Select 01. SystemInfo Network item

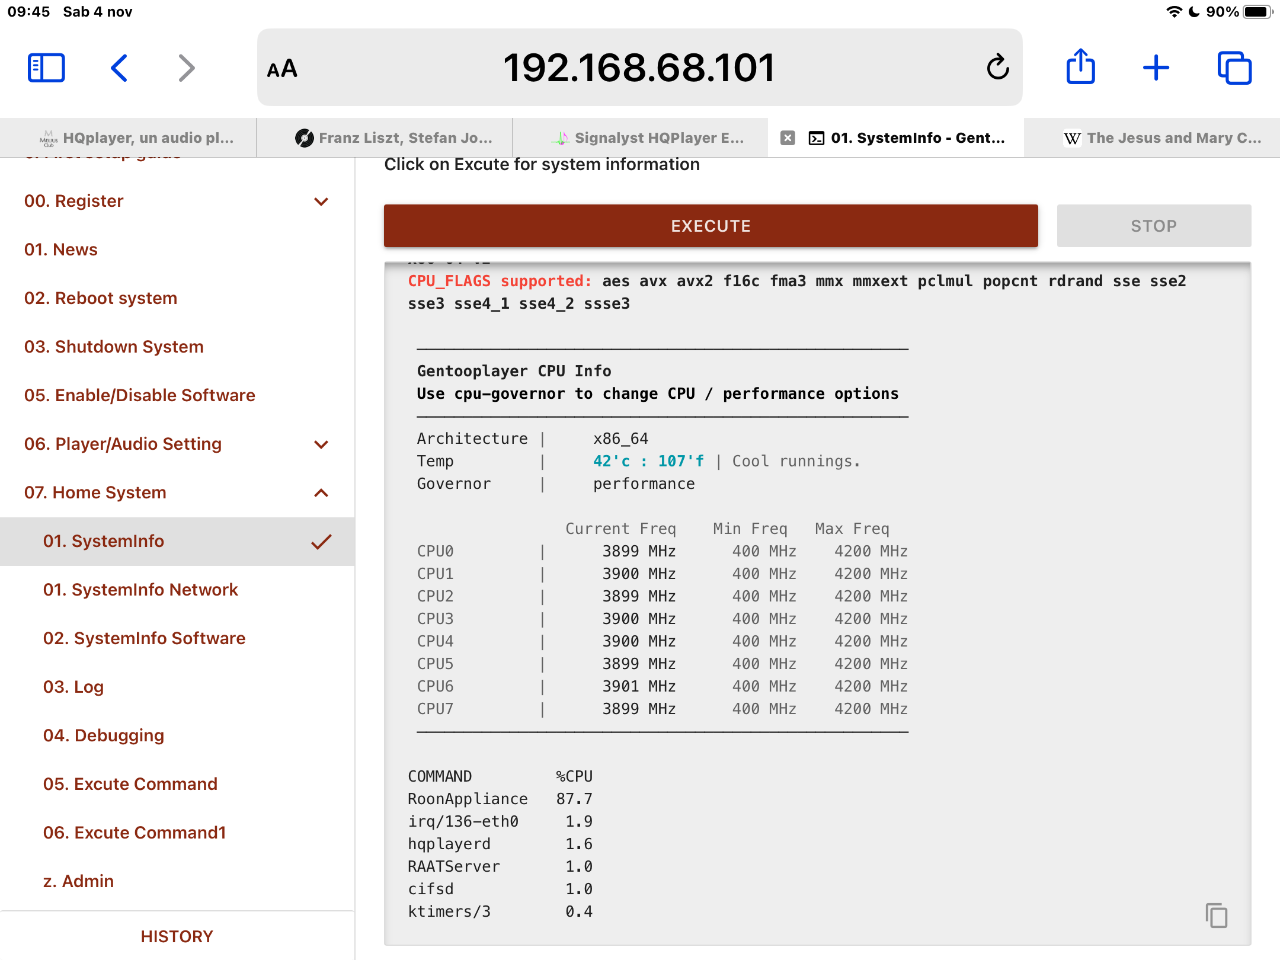(x=140, y=590)
